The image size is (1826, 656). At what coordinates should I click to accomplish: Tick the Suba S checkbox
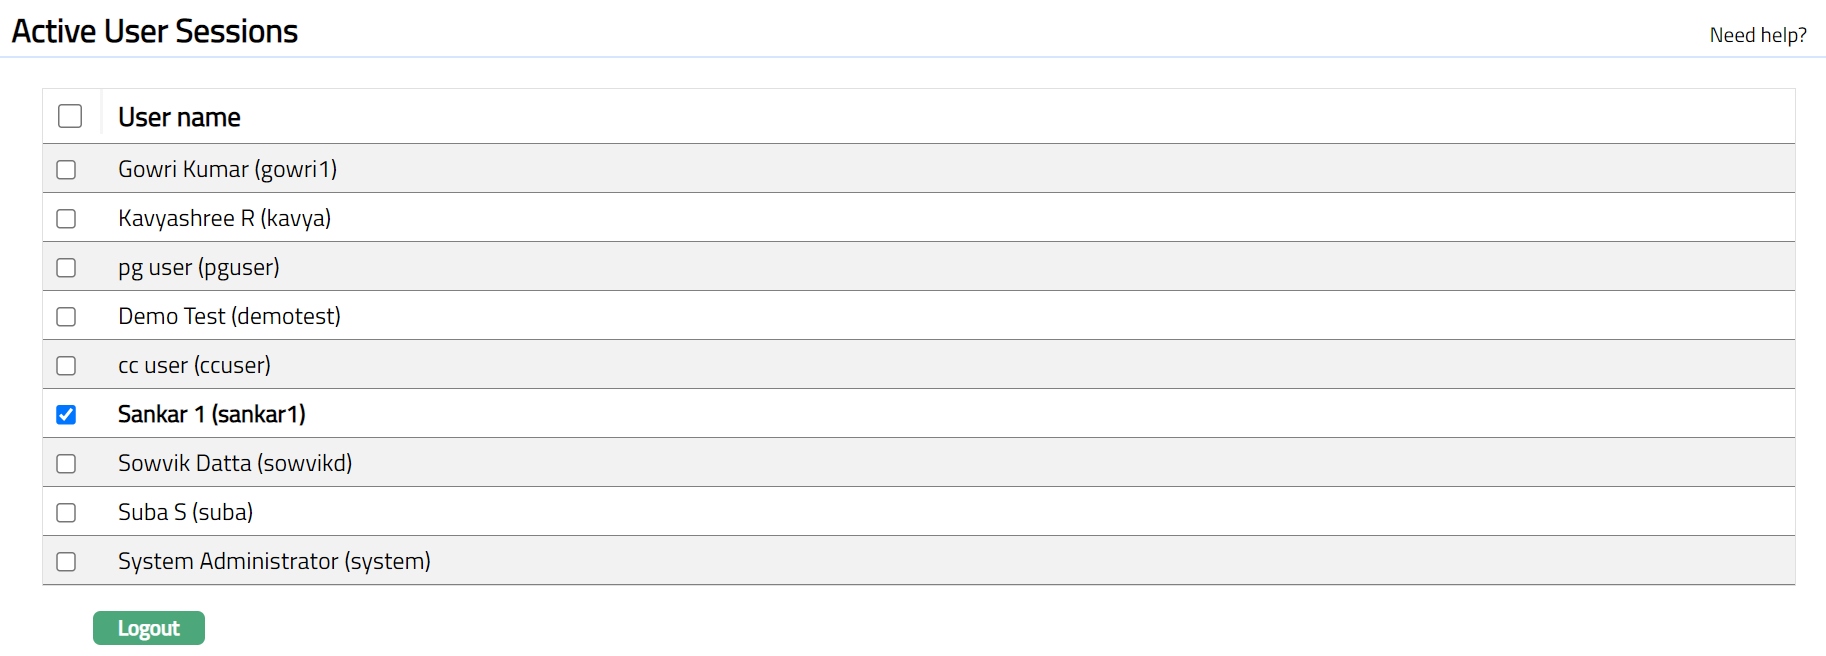pyautogui.click(x=66, y=513)
